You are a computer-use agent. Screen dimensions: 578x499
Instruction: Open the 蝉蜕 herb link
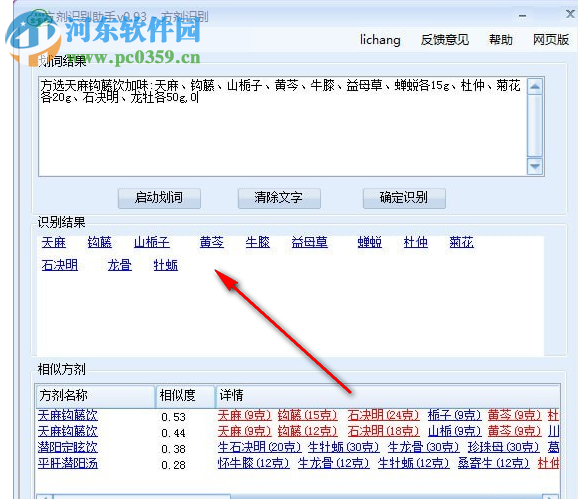click(x=370, y=242)
